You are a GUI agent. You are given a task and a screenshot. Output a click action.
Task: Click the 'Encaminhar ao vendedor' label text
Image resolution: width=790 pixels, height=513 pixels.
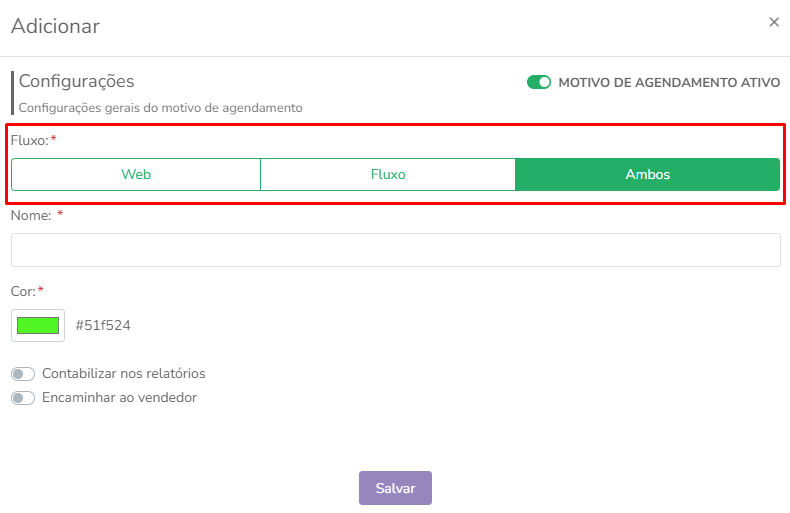(119, 398)
